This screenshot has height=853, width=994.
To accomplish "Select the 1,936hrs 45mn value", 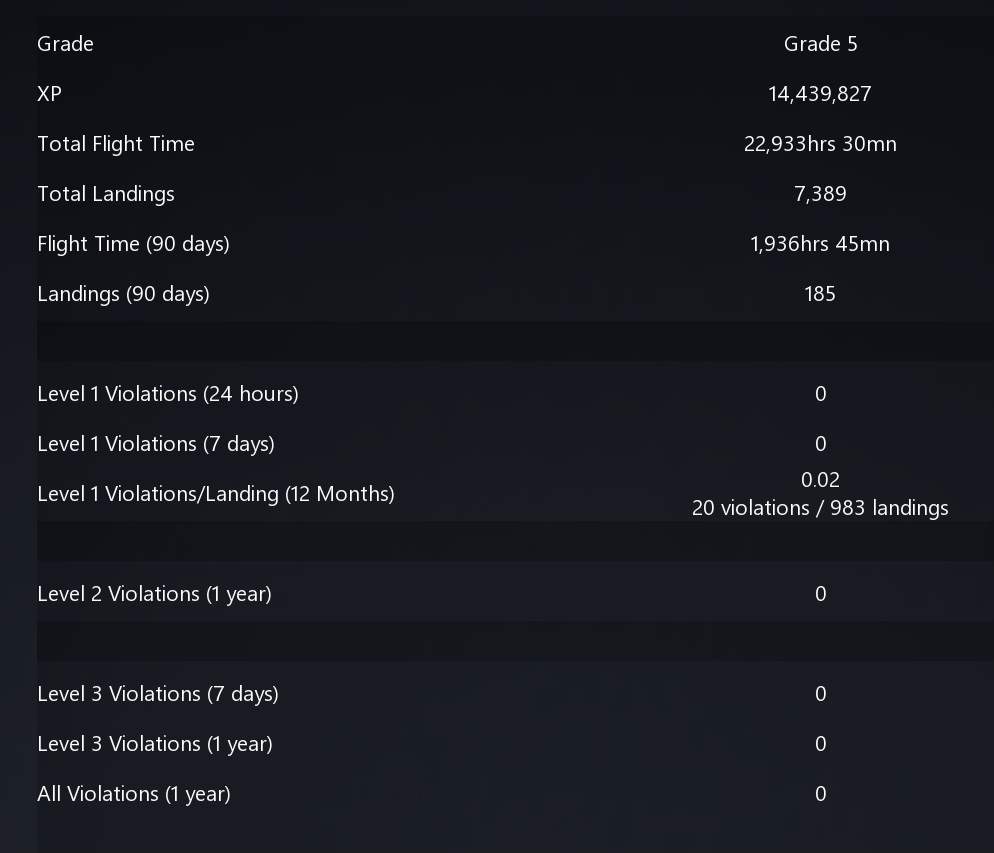I will coord(820,244).
